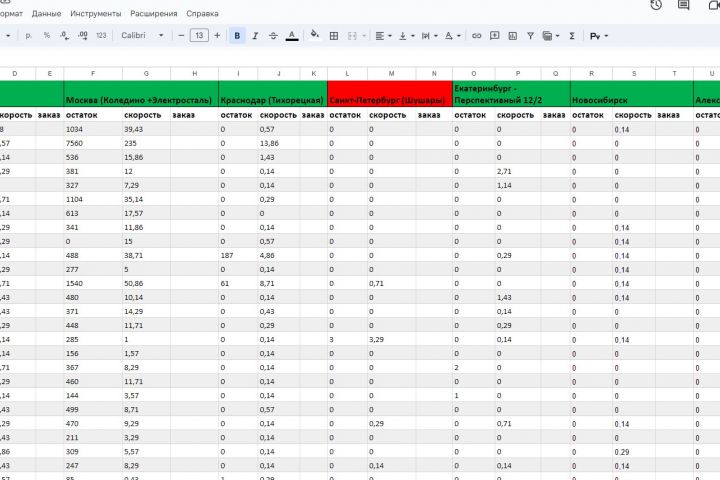Image resolution: width=720 pixels, height=480 pixels.
Task: Toggle italic formatting
Action: [255, 35]
